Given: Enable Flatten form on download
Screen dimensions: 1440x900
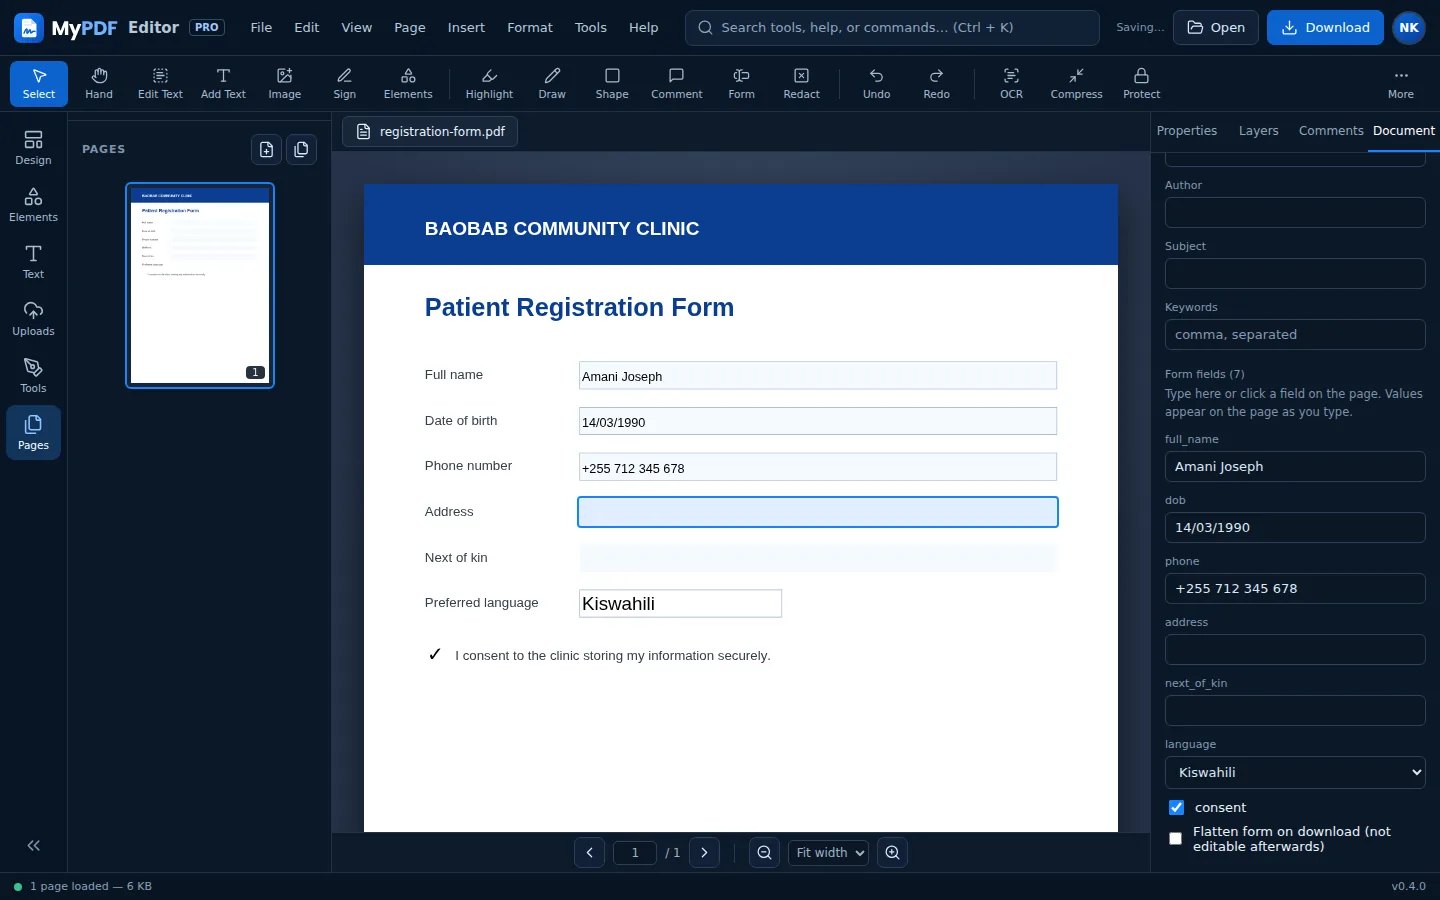Looking at the screenshot, I should coord(1175,839).
